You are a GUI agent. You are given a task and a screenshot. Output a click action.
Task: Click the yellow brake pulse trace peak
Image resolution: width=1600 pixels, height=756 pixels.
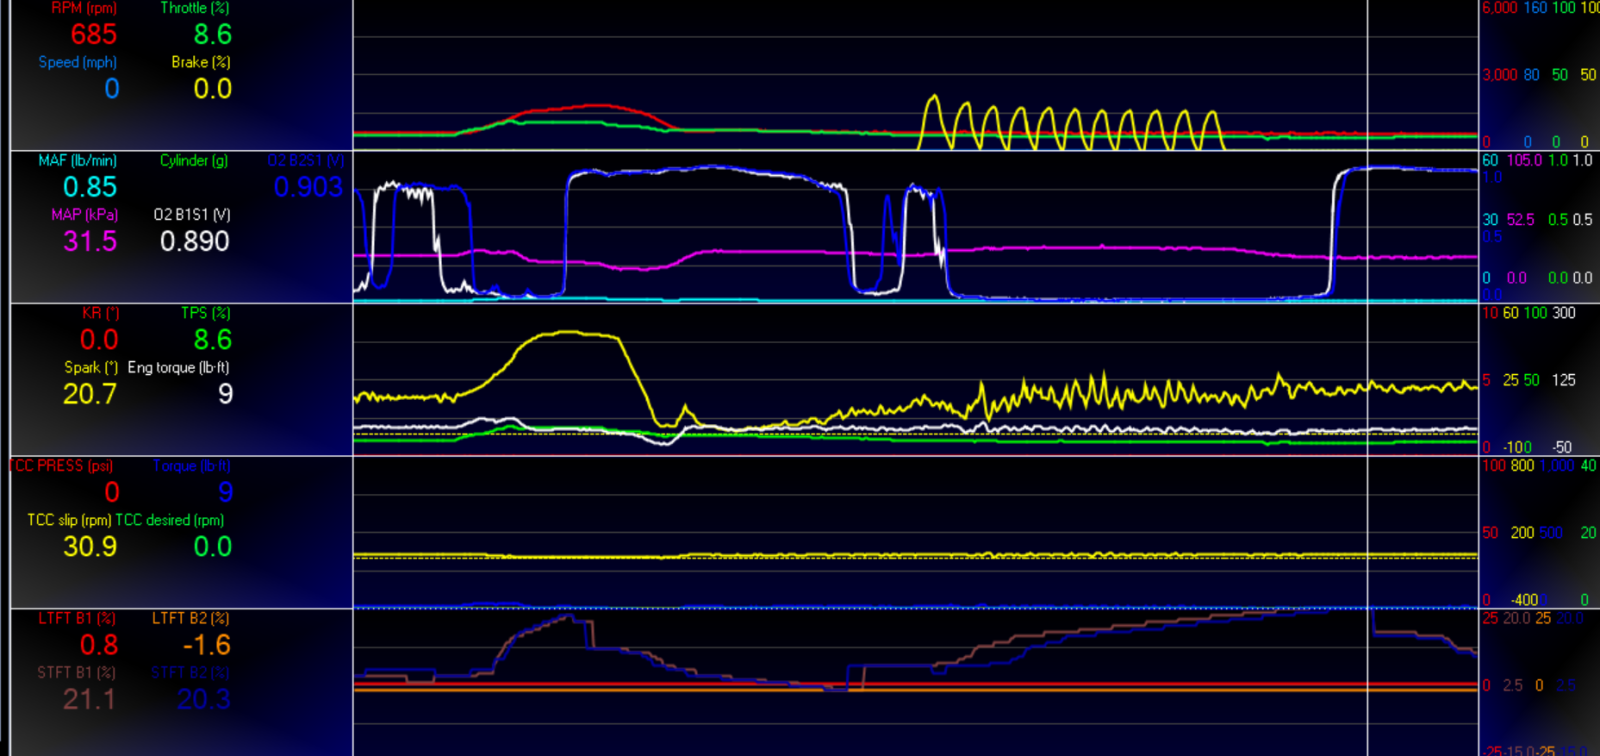pos(933,98)
